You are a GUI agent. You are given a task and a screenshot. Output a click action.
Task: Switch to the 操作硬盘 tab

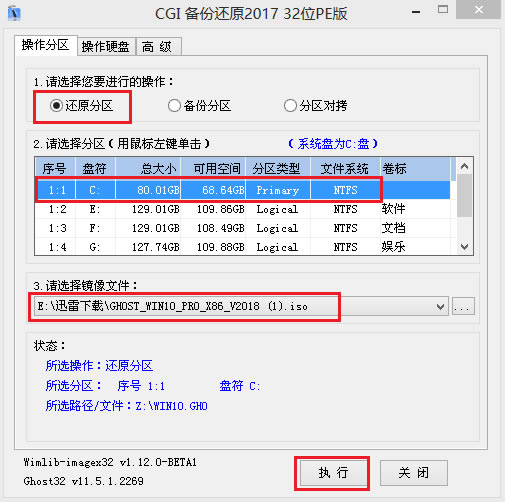(x=106, y=46)
